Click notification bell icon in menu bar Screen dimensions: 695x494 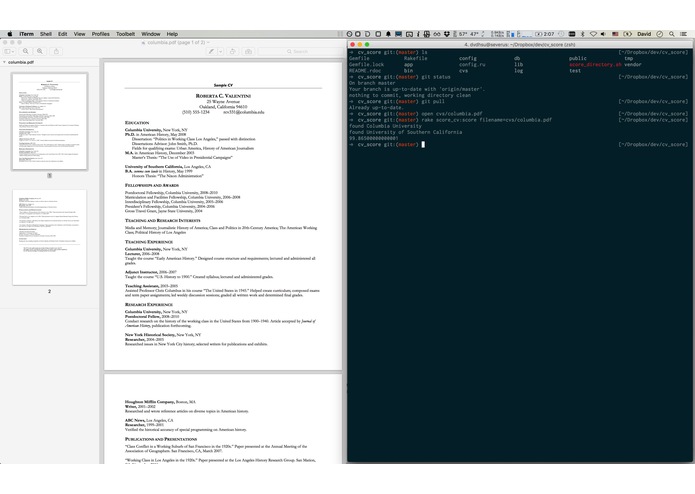pos(388,34)
